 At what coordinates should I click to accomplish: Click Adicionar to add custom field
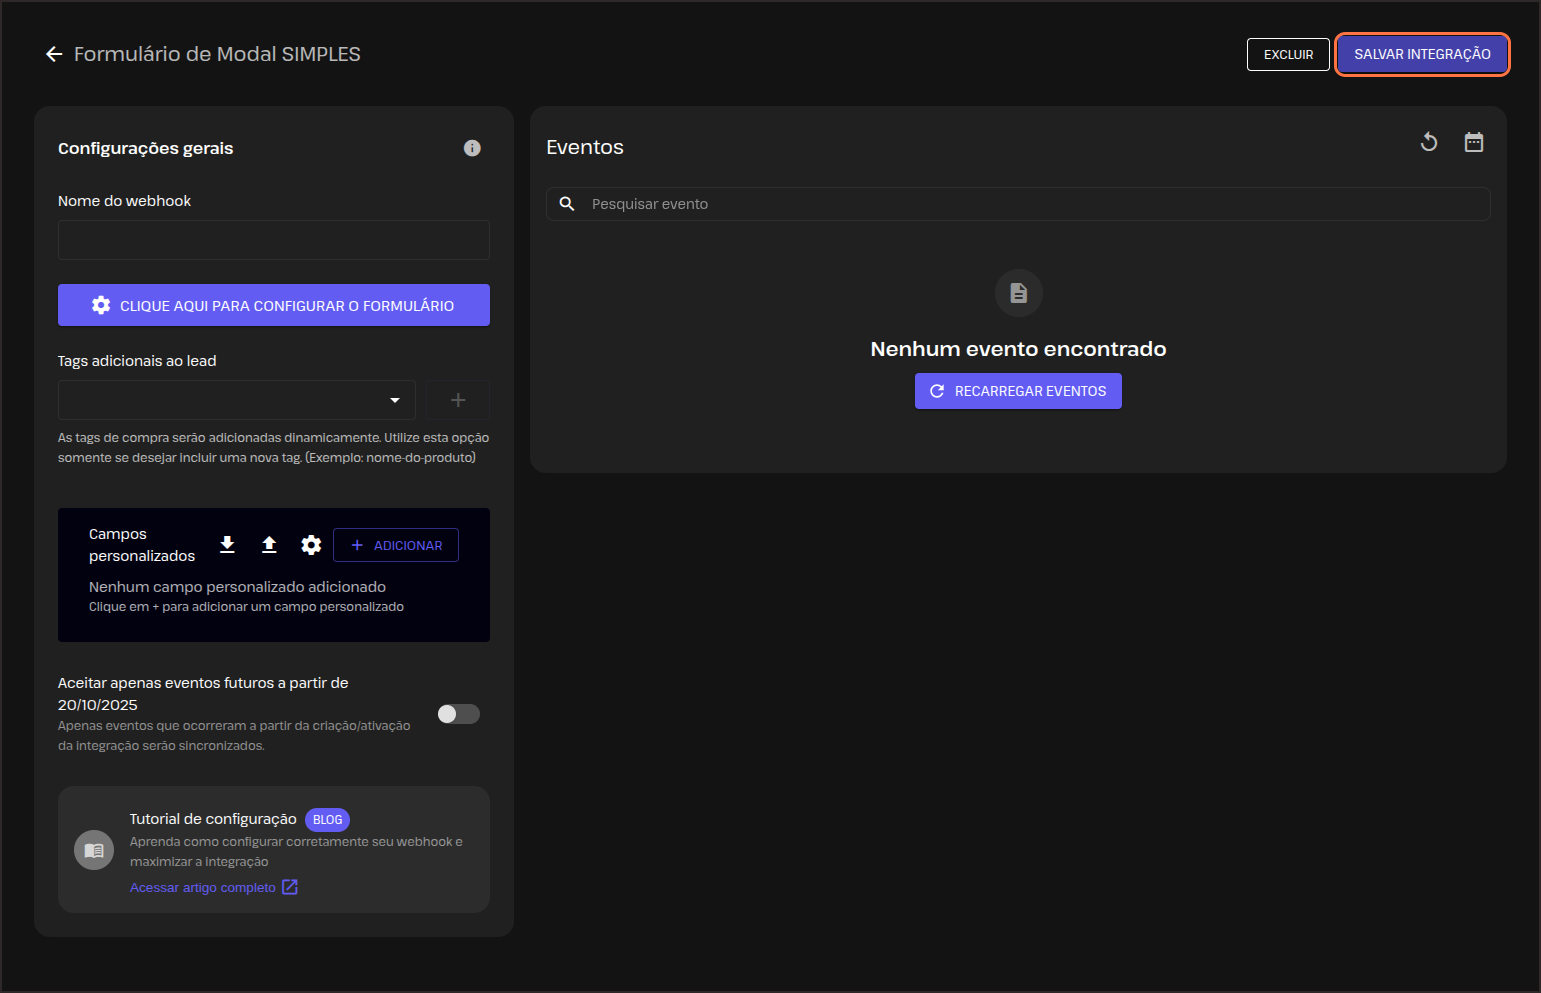point(396,545)
